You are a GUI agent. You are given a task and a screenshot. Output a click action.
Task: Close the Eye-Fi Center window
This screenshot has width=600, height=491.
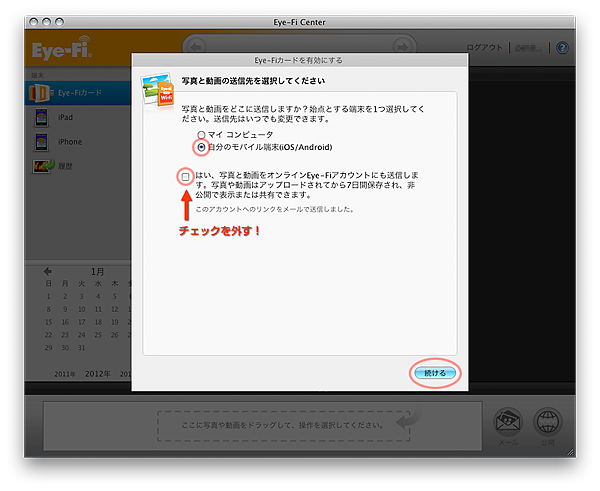[x=34, y=22]
